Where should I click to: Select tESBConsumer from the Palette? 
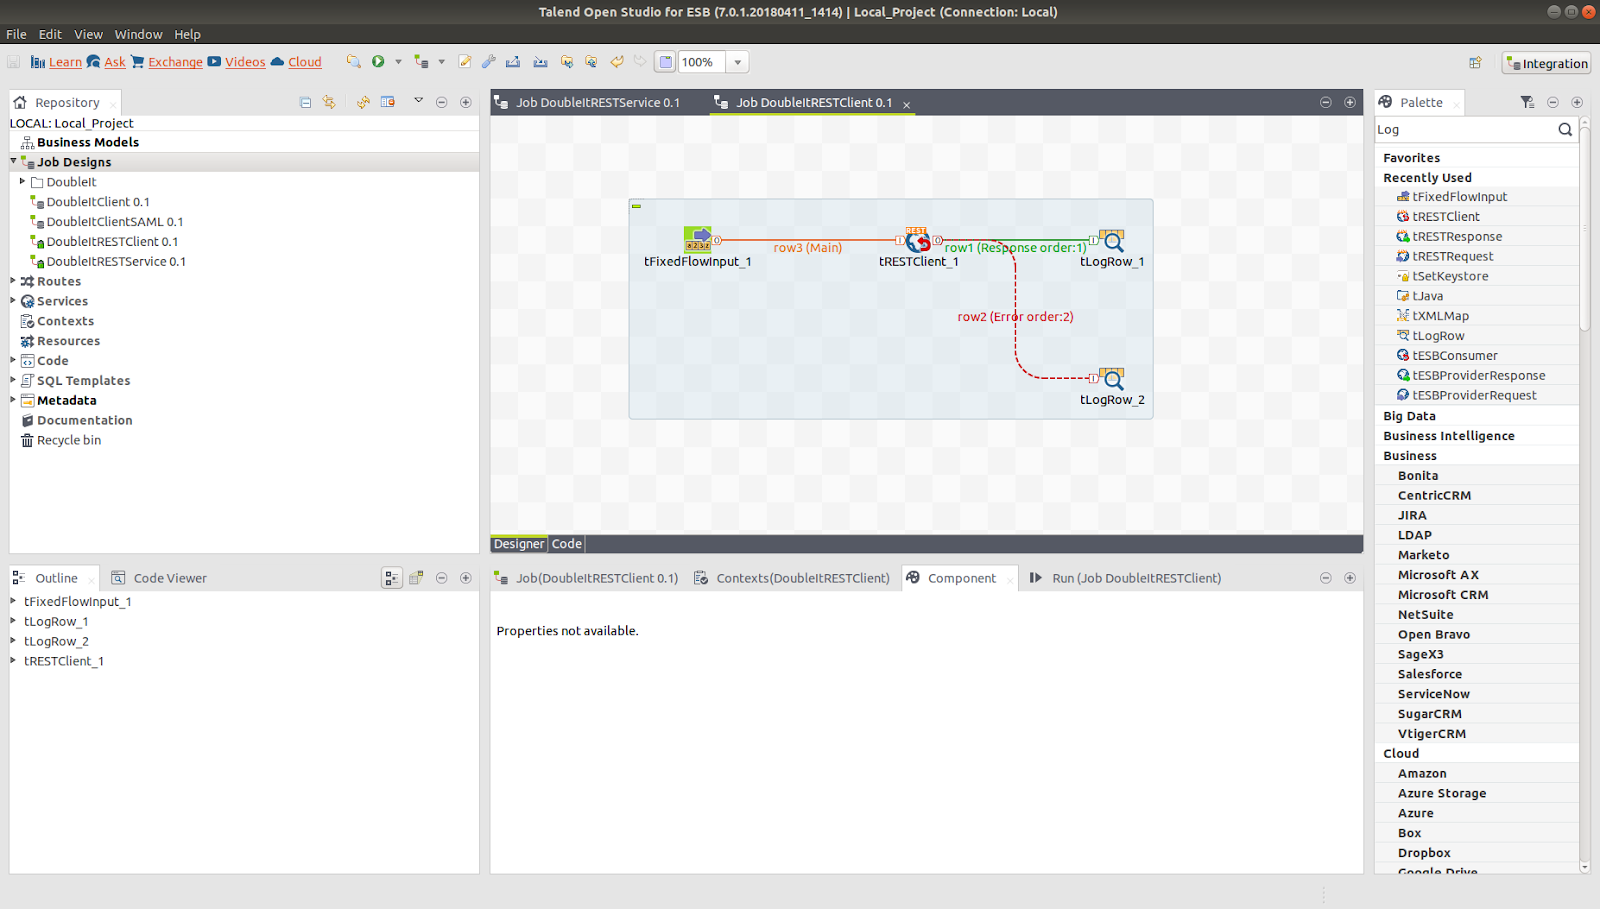click(1454, 355)
